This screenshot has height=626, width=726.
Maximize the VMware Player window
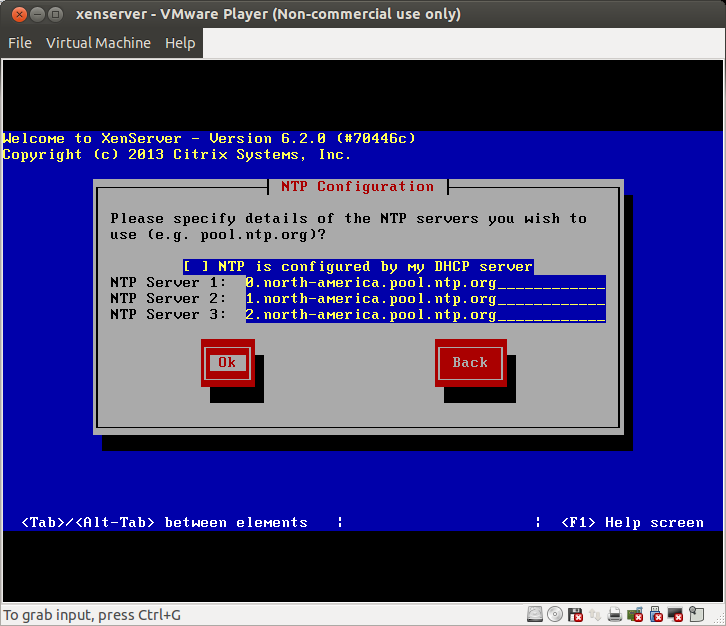55,14
